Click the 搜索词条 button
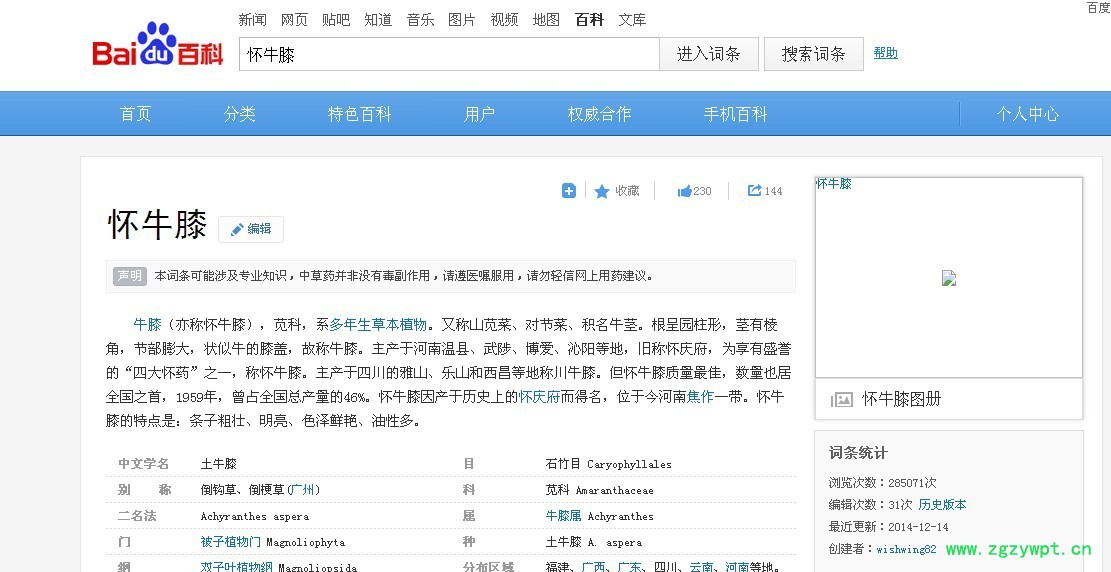Image resolution: width=1111 pixels, height=572 pixels. coord(813,54)
